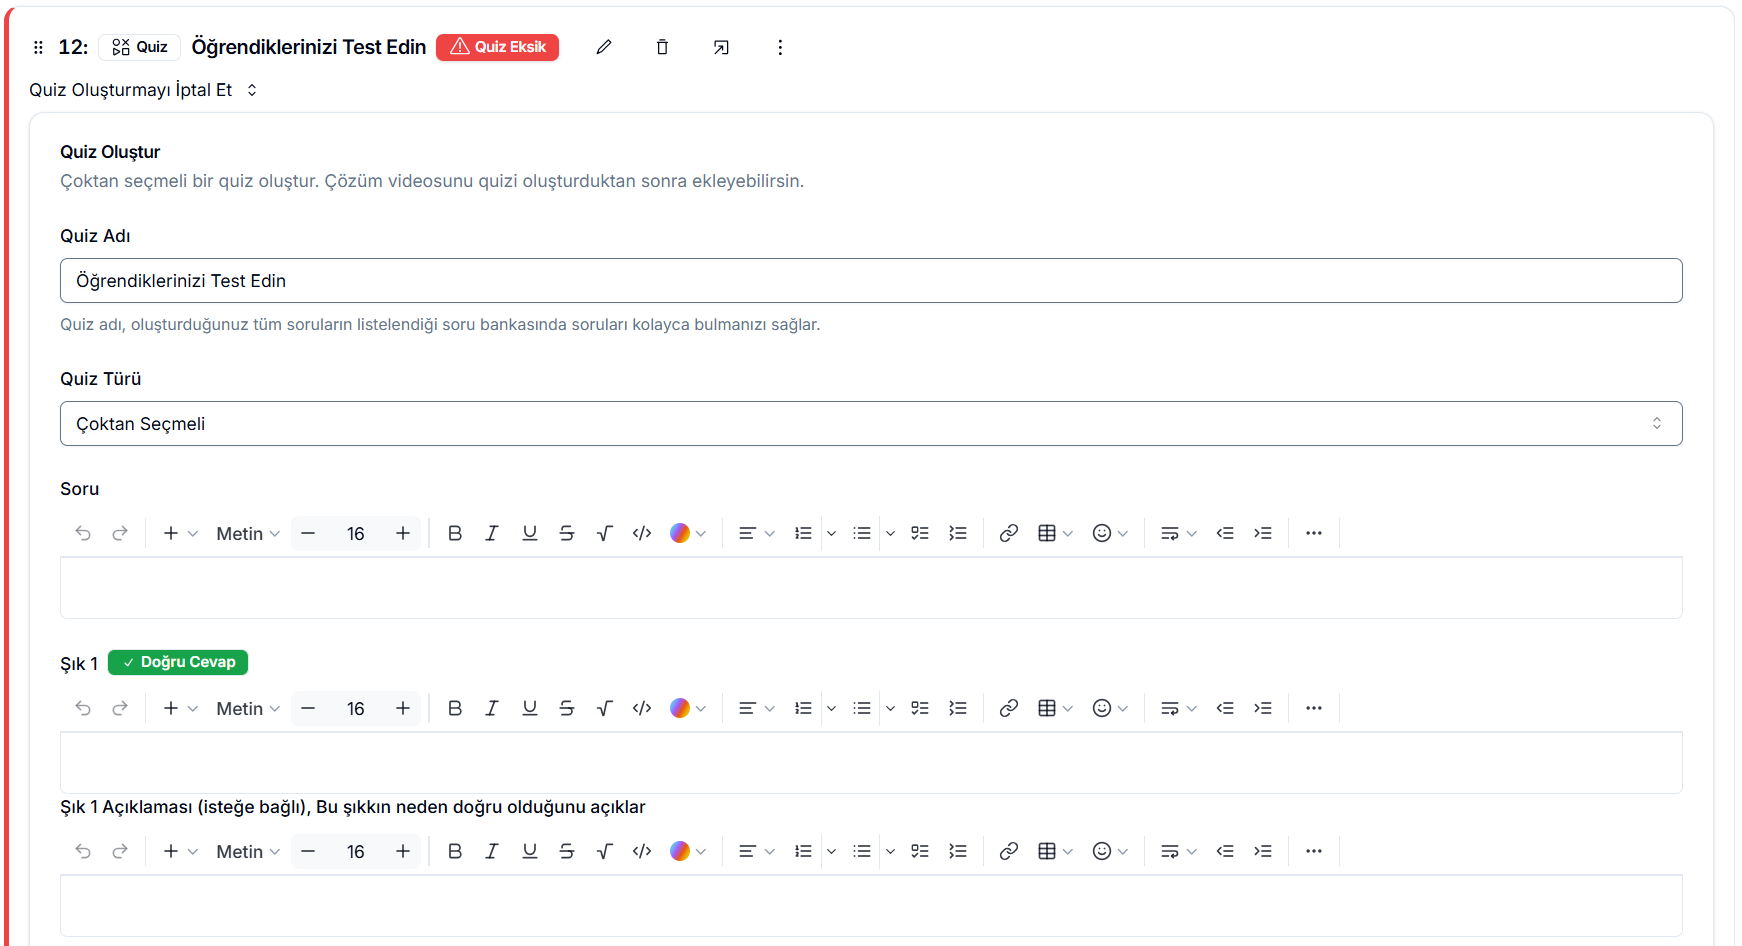Insert a link in the Soru editor
The width and height of the screenshot is (1742, 946).
tap(1009, 533)
